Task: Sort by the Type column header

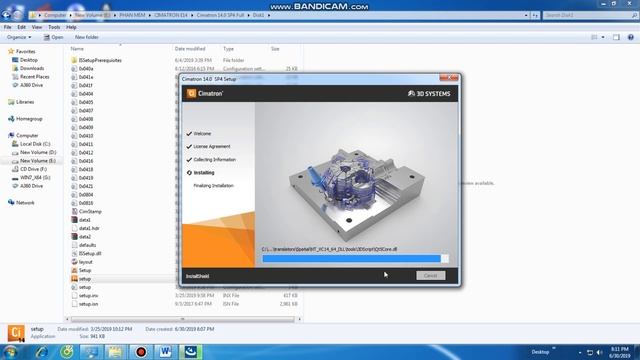Action: (229, 49)
